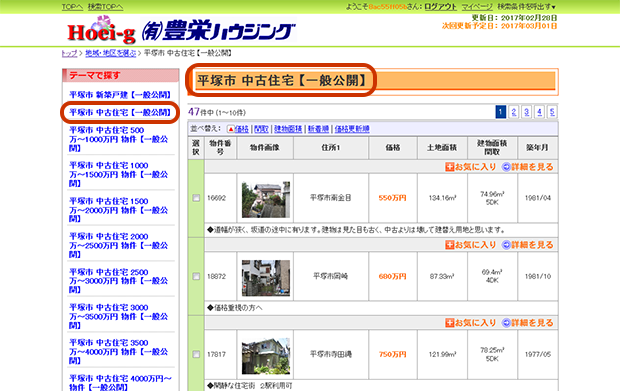
Task: Click property number 18872
Action: [216, 276]
